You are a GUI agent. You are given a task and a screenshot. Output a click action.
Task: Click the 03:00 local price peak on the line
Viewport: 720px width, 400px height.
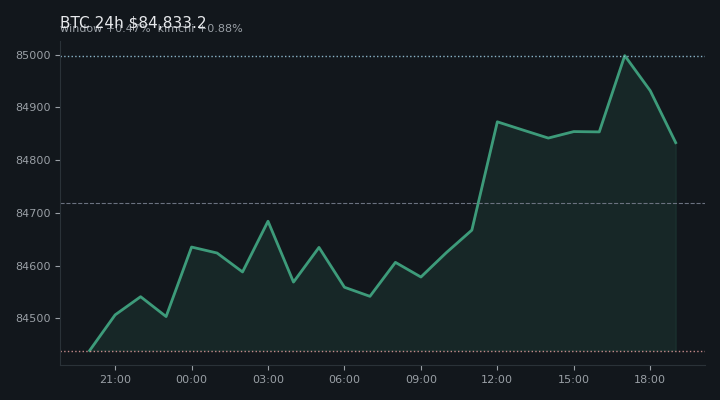click(x=268, y=221)
